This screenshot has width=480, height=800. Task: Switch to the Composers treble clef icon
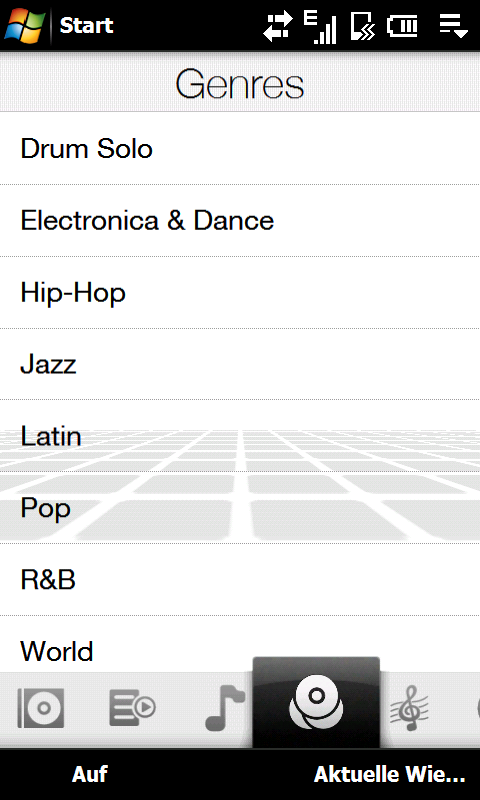coord(409,708)
